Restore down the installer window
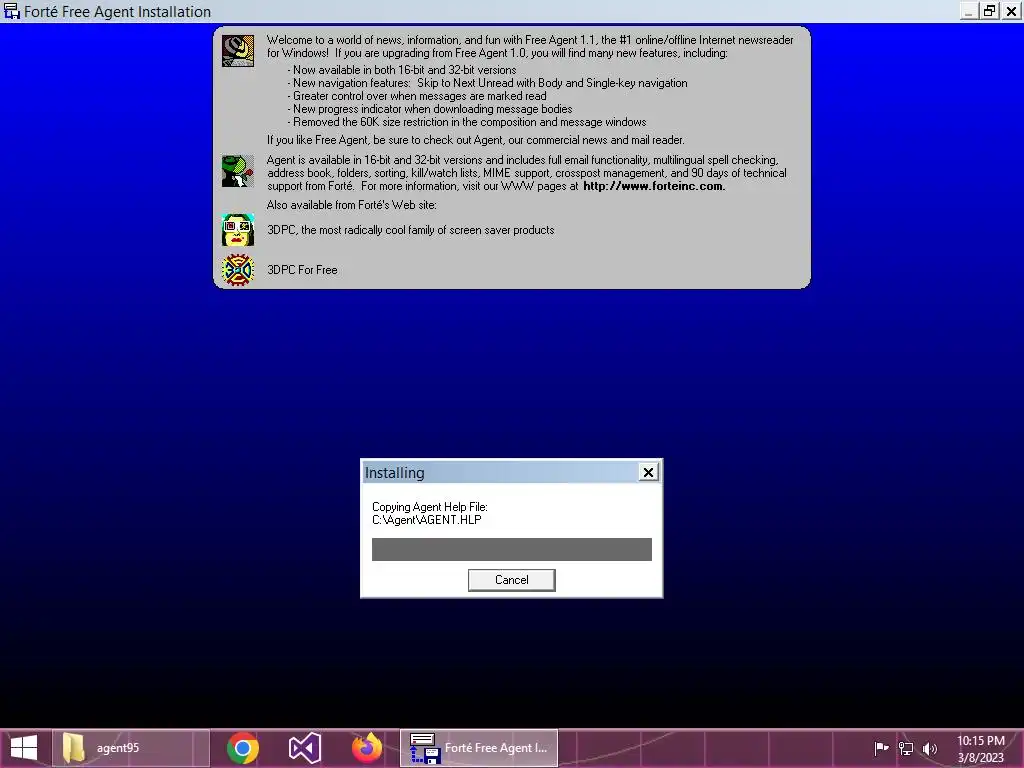The width and height of the screenshot is (1024, 768). coord(990,10)
